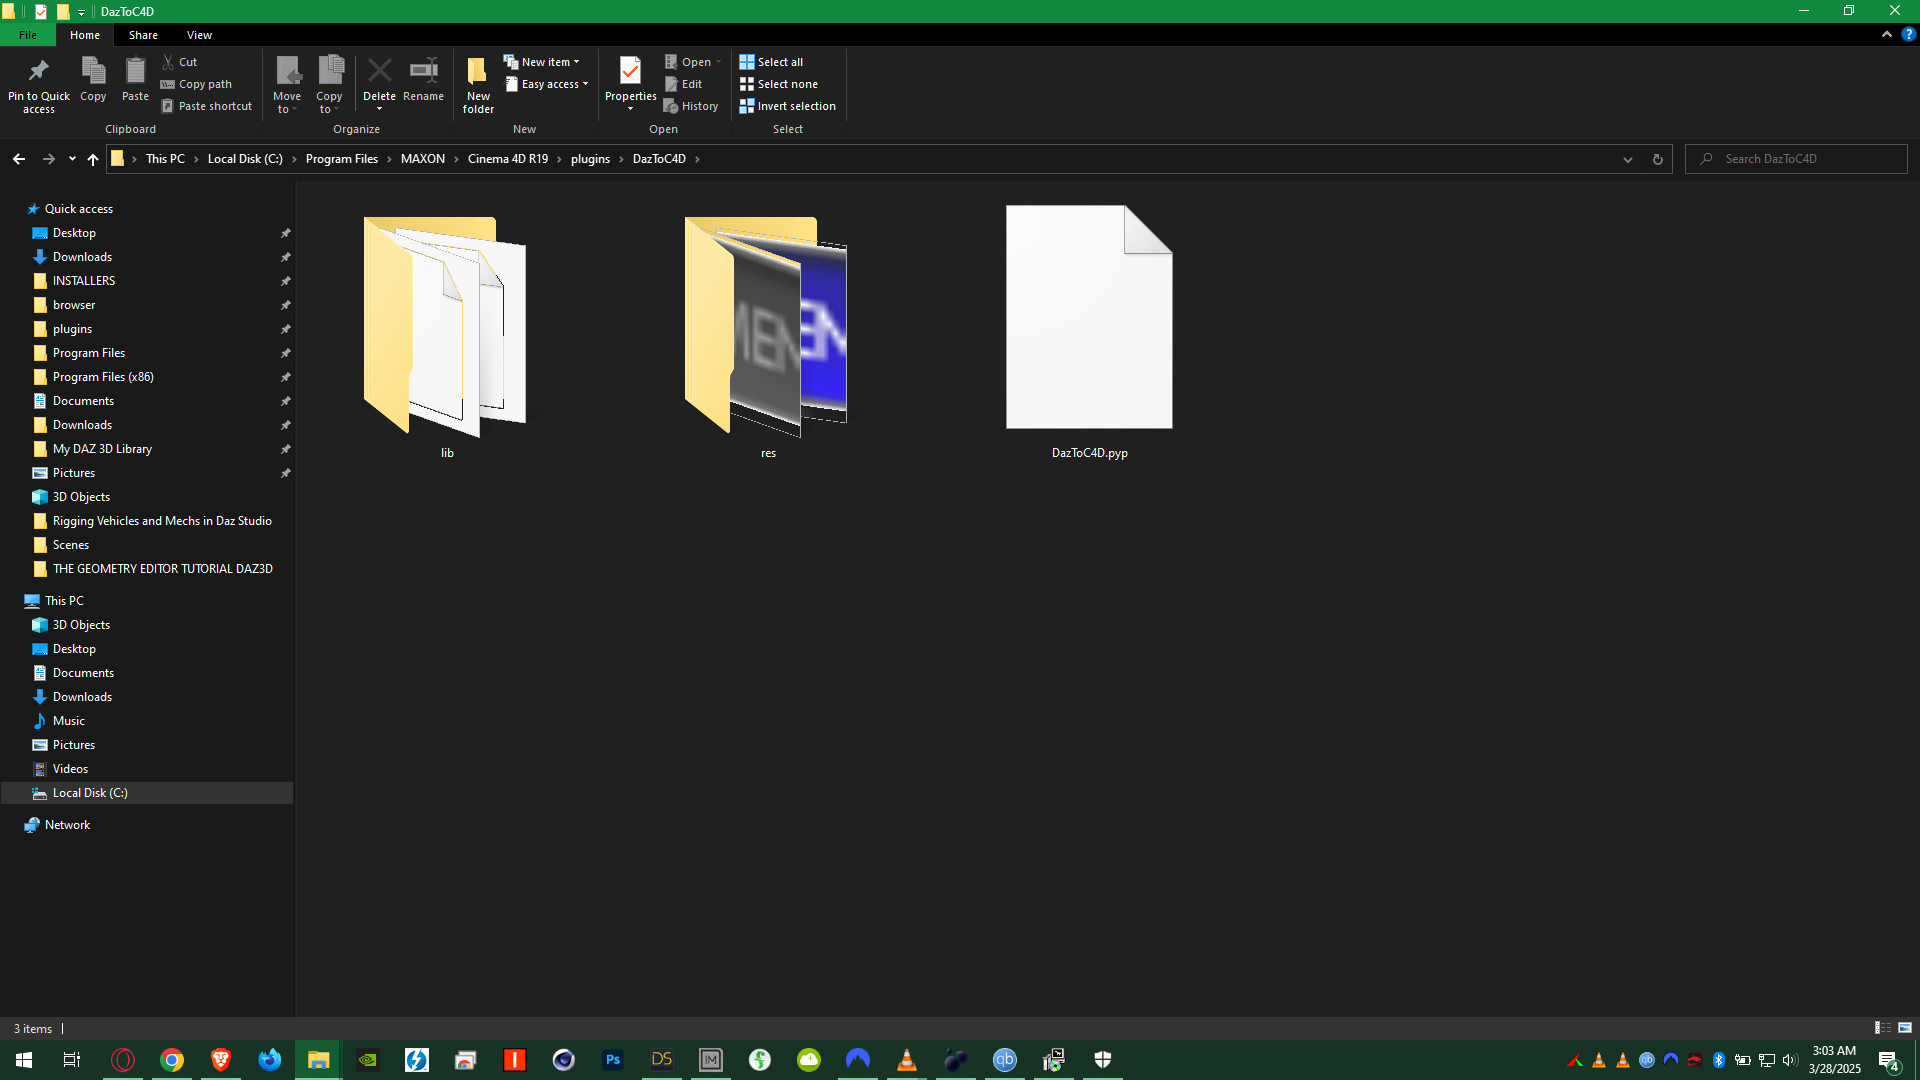Click Copy path in Clipboard group

197,84
